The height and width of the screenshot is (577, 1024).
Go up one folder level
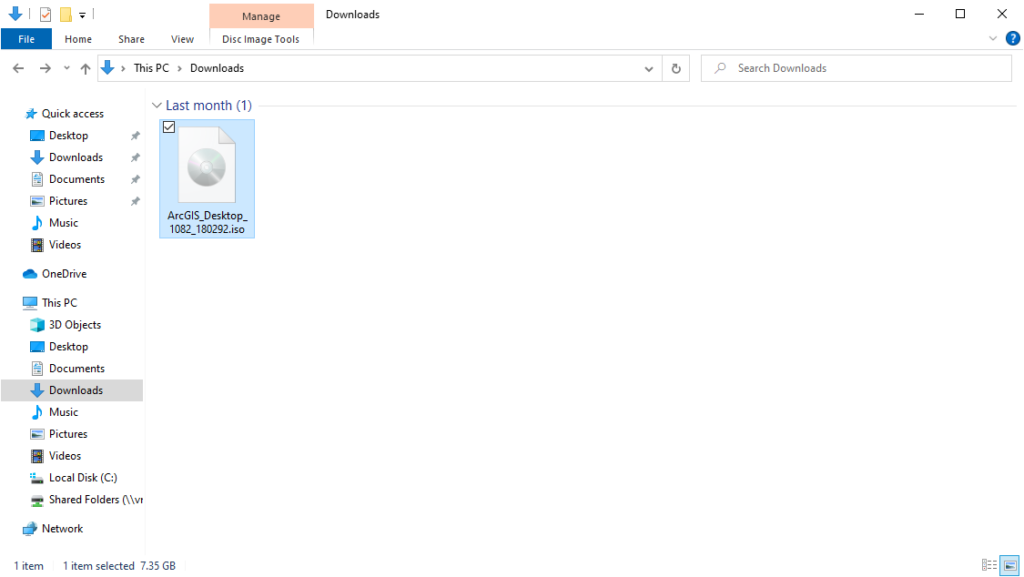[85, 69]
